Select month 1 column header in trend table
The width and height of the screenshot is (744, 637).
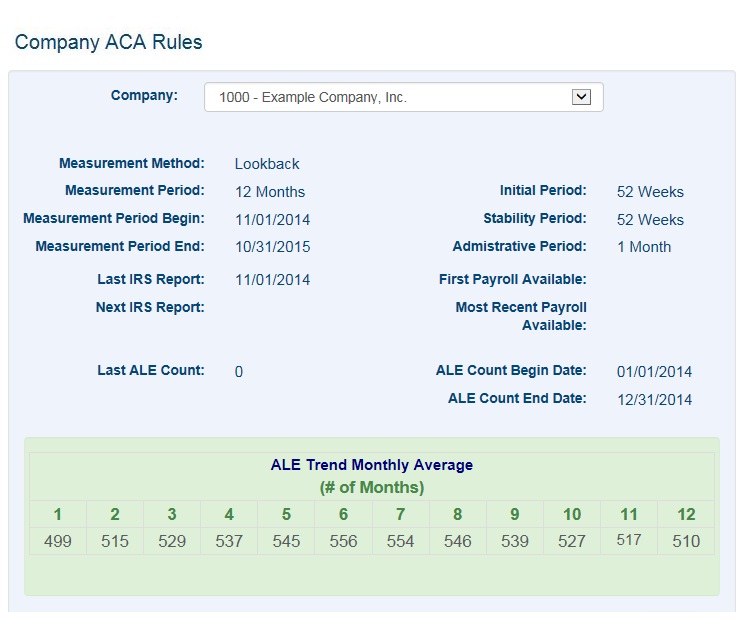pos(58,514)
